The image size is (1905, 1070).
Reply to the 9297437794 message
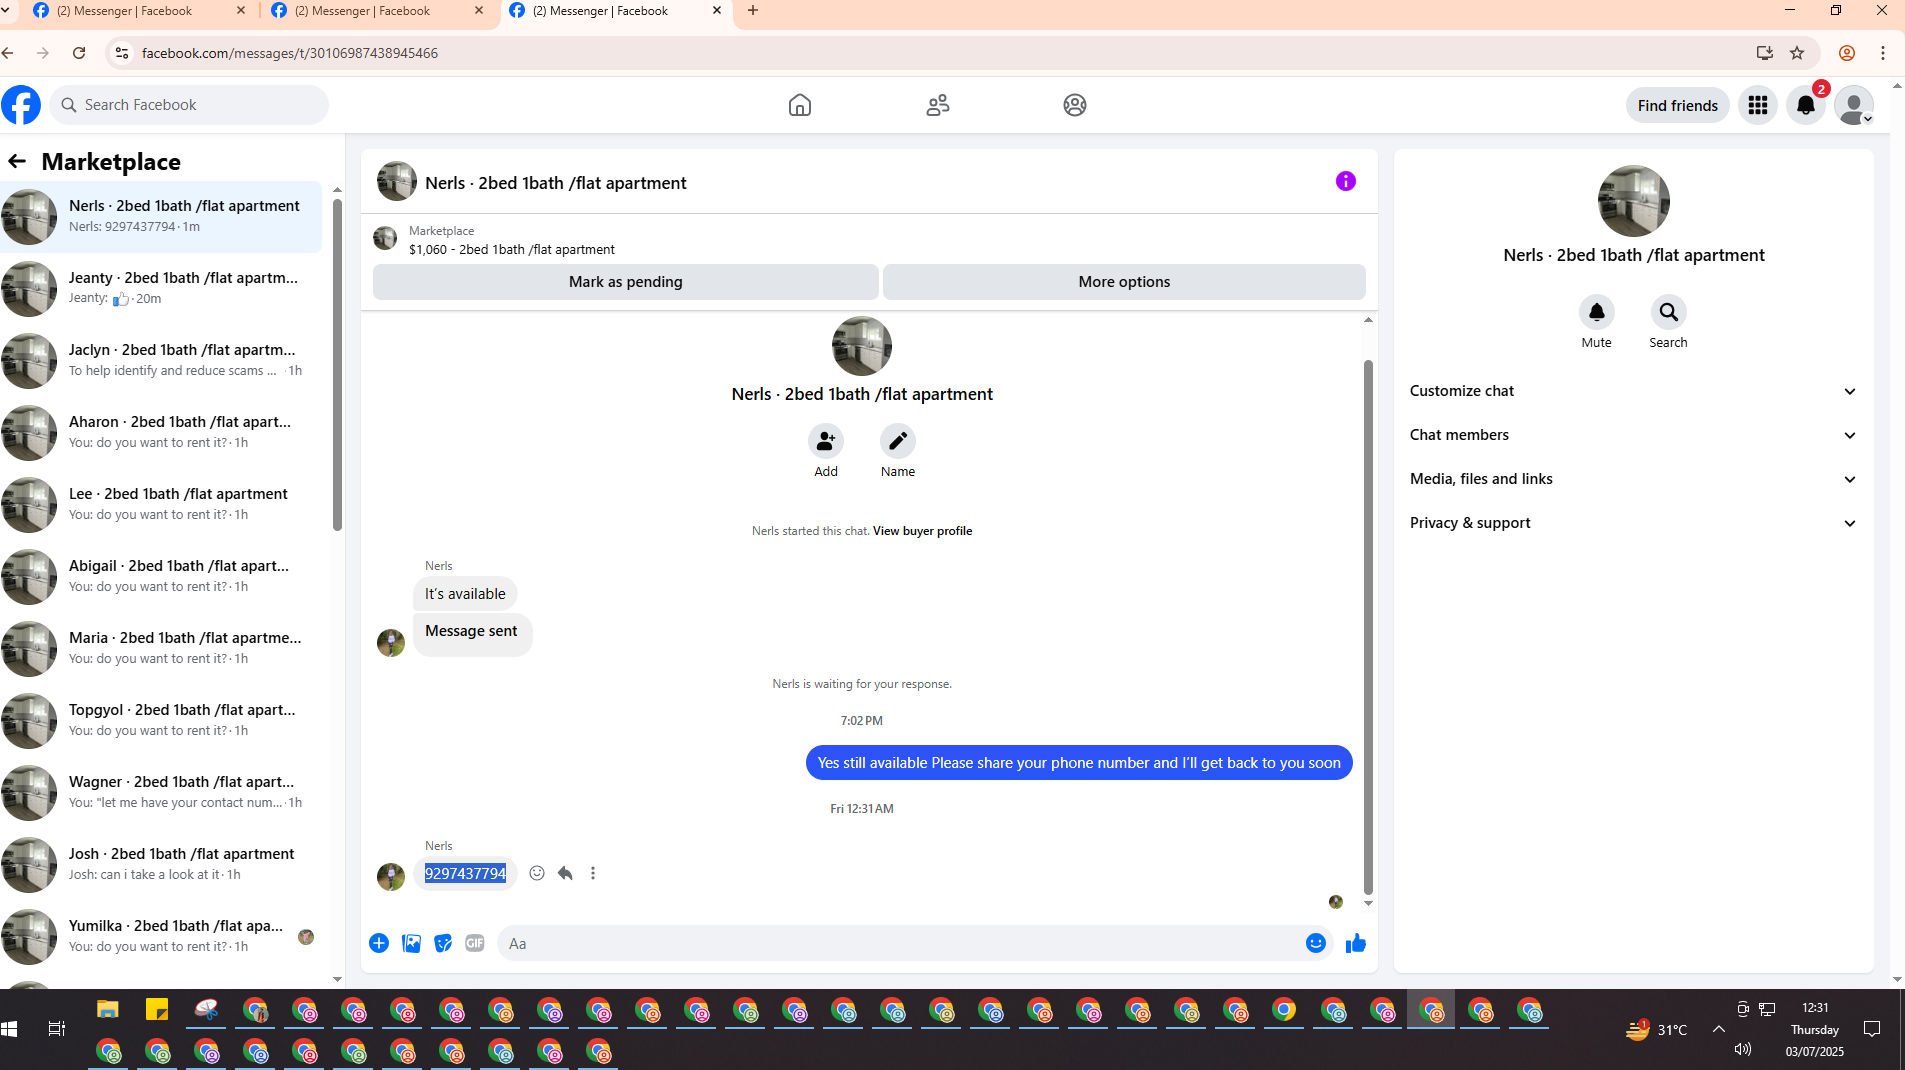(x=565, y=873)
